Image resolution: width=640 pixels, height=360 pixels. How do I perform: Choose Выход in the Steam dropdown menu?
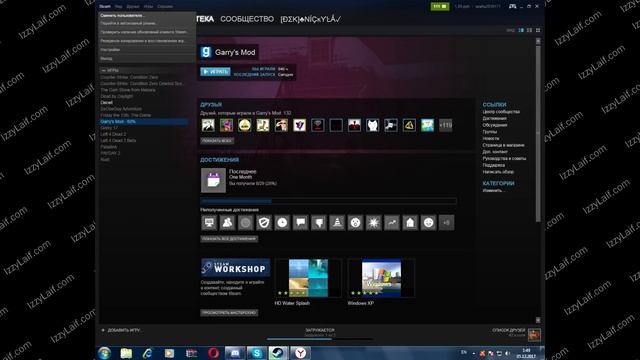[x=106, y=58]
